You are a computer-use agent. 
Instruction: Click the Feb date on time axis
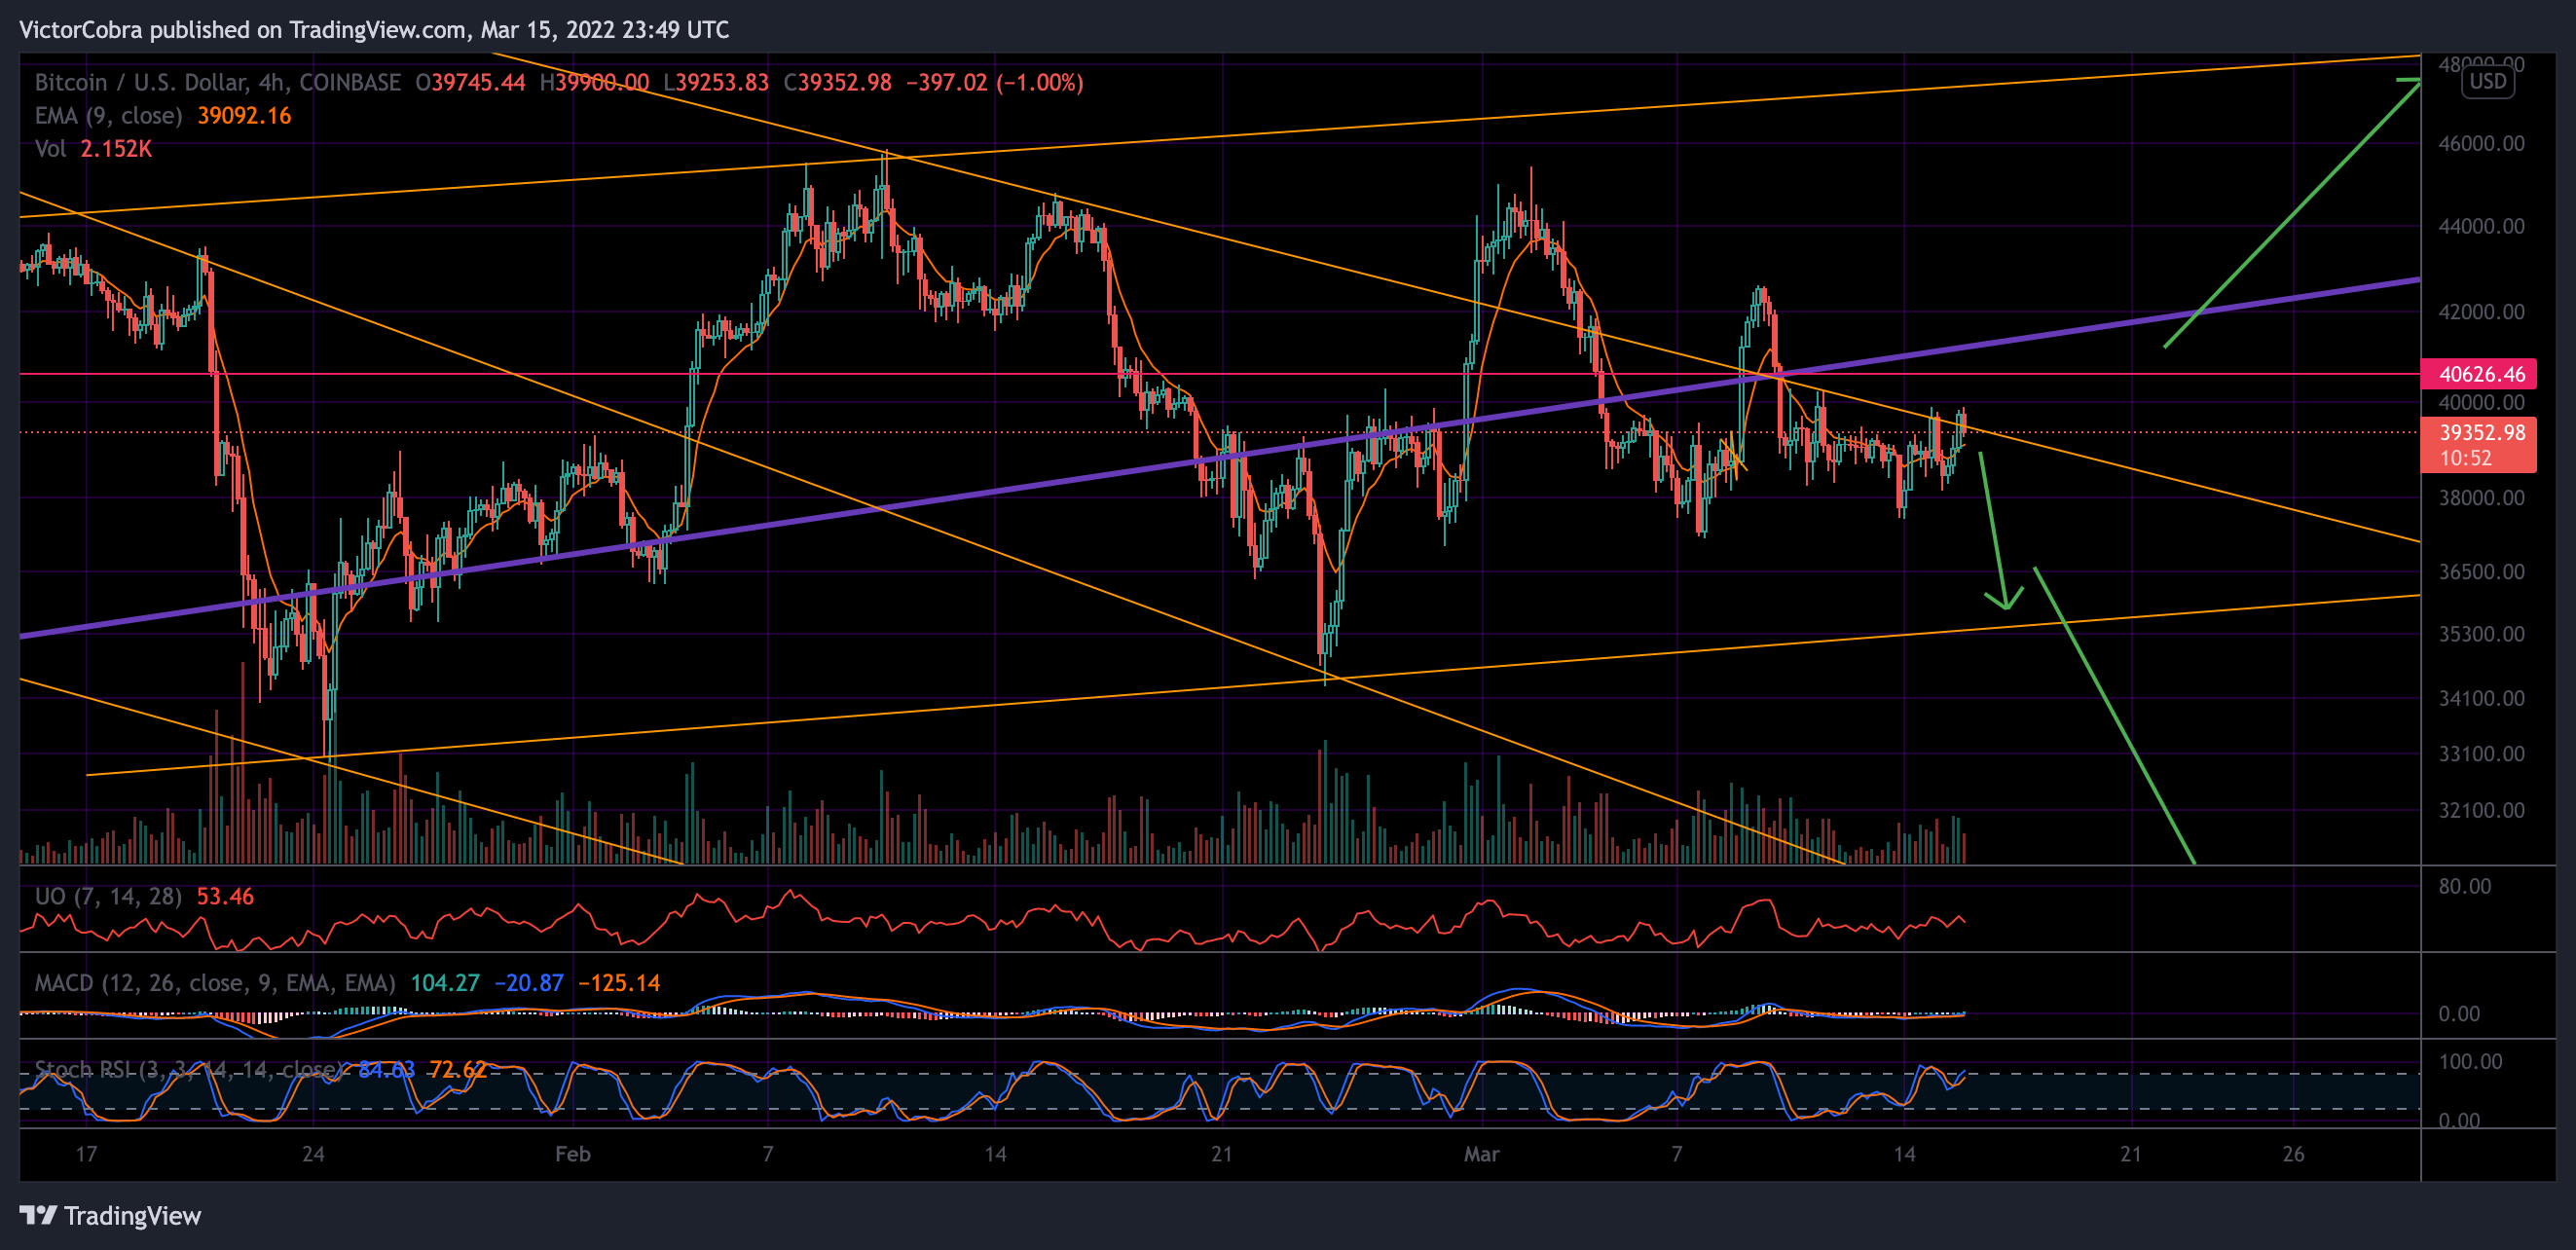click(x=573, y=1154)
